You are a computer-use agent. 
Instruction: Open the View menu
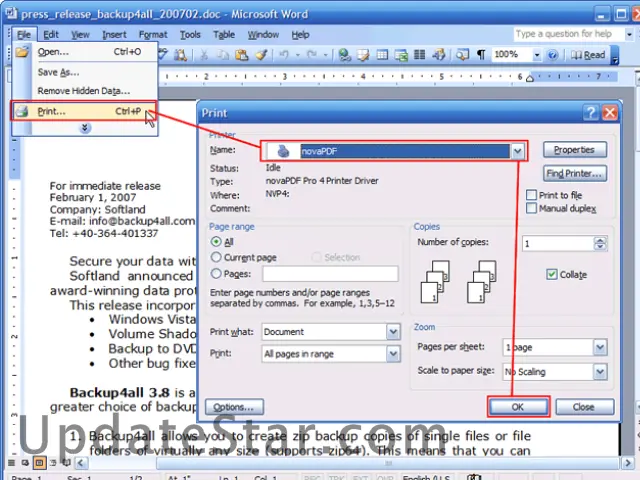point(80,35)
